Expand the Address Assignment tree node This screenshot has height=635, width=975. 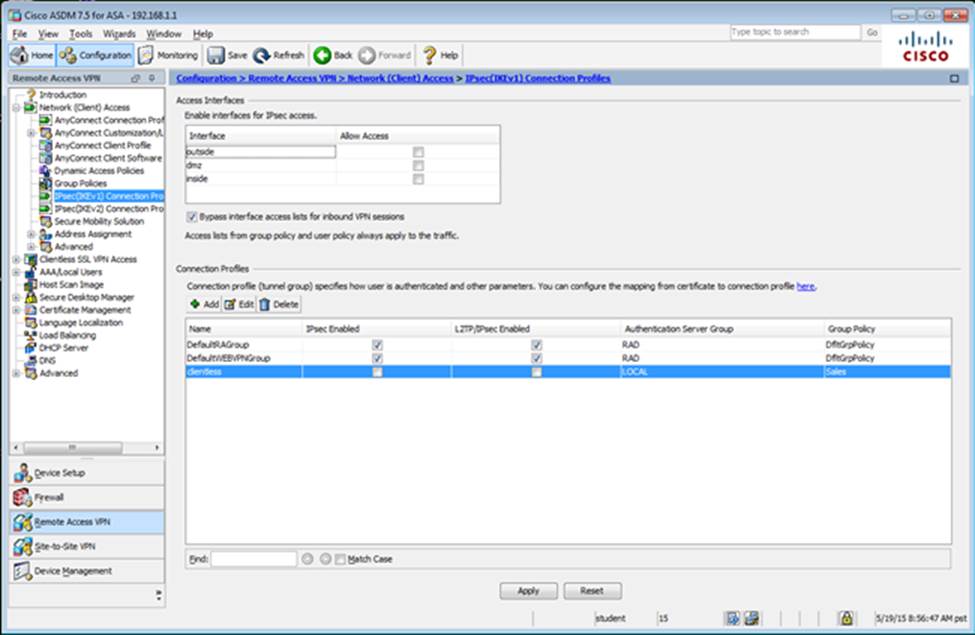point(31,234)
